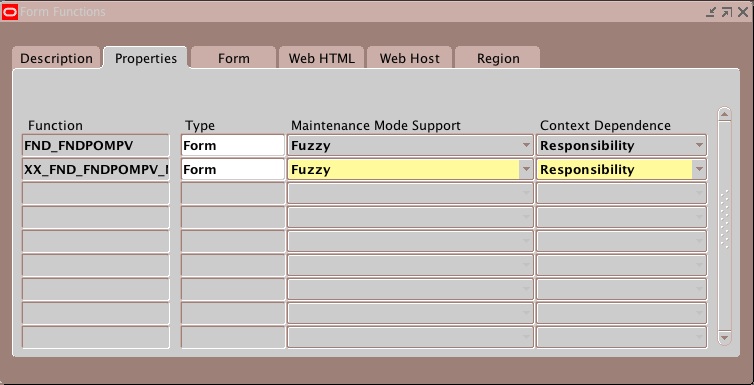Screen dimensions: 754x385
Task: Click the Context Dependence column label
Action: click(x=605, y=125)
